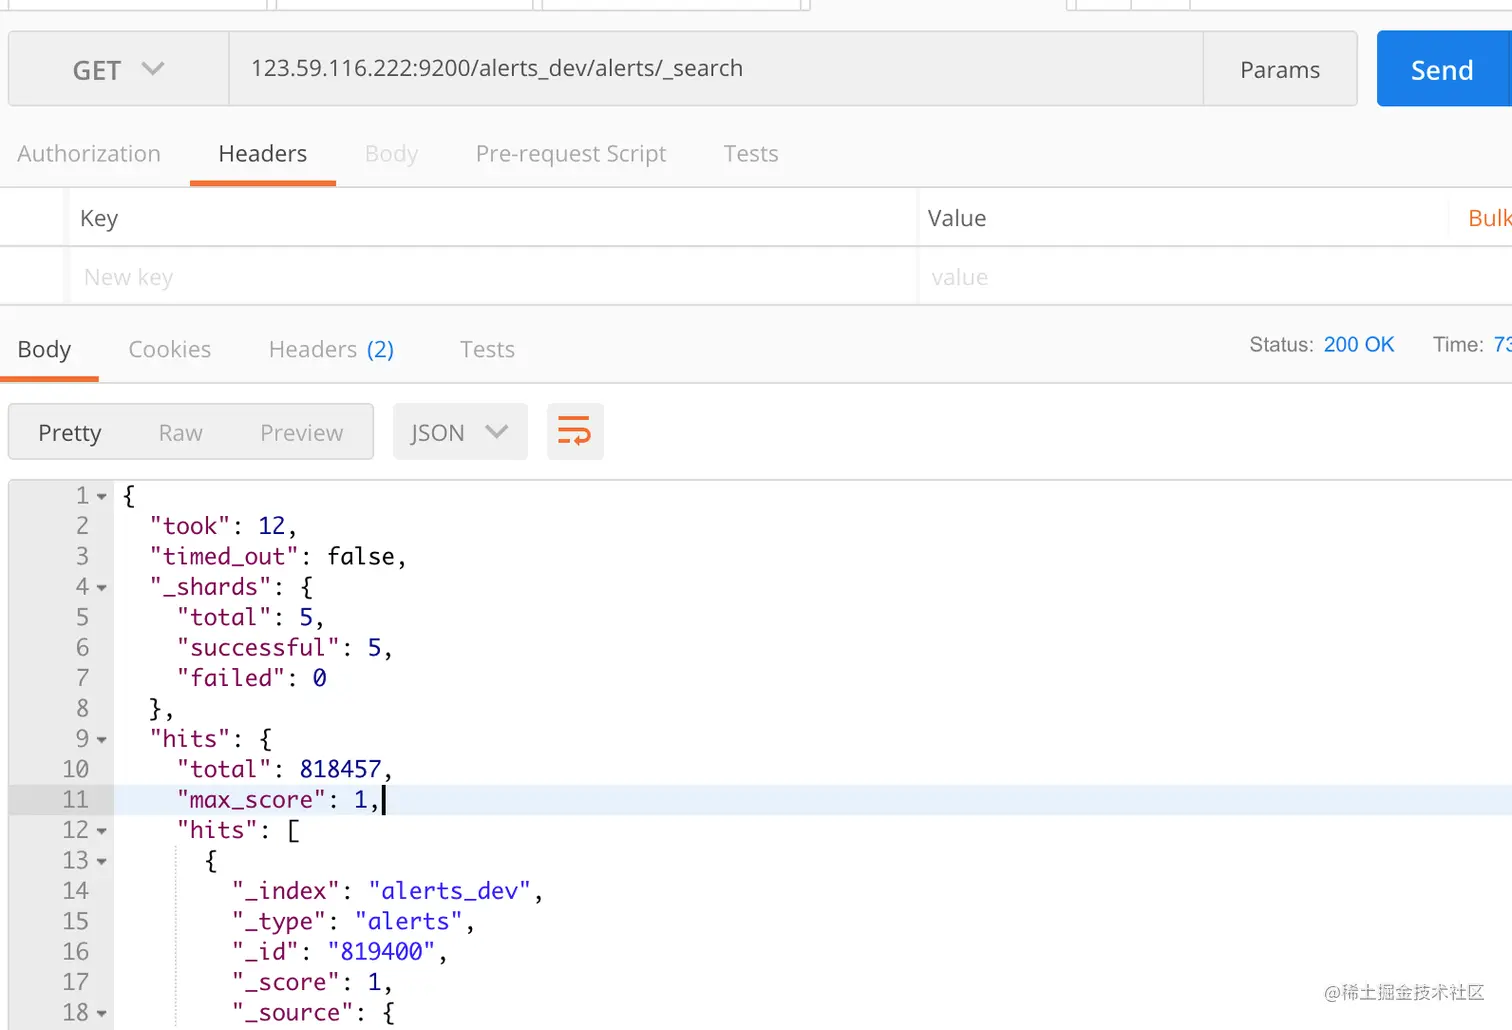Switch response view to Pretty
Image resolution: width=1512 pixels, height=1030 pixels.
[x=70, y=432]
